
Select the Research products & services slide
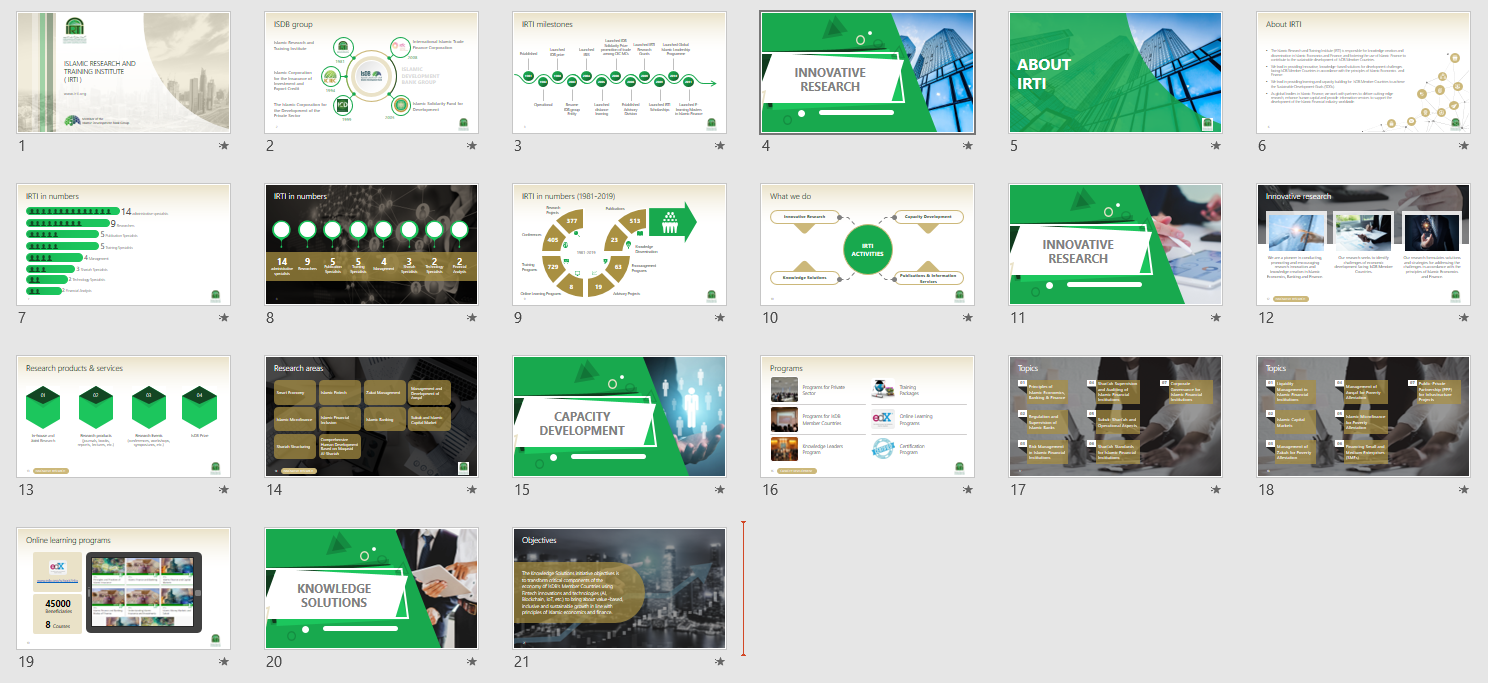[x=123, y=416]
